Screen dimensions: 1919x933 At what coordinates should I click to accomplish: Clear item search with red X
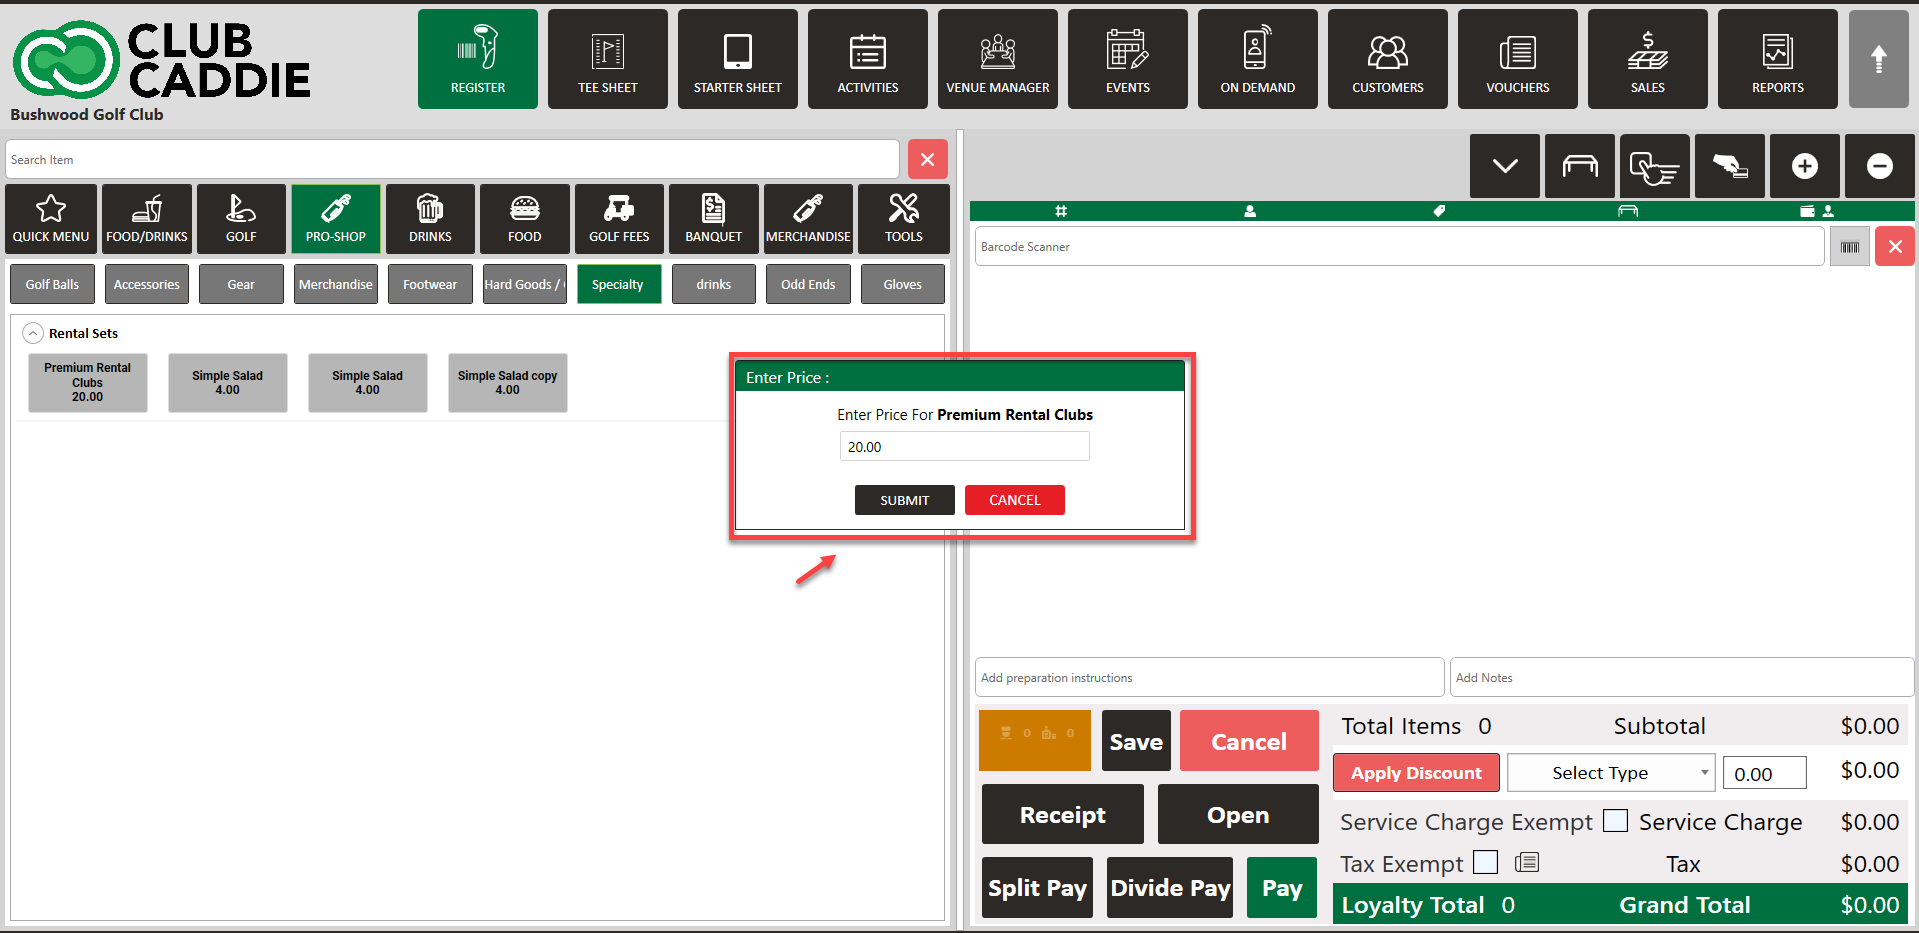[927, 160]
